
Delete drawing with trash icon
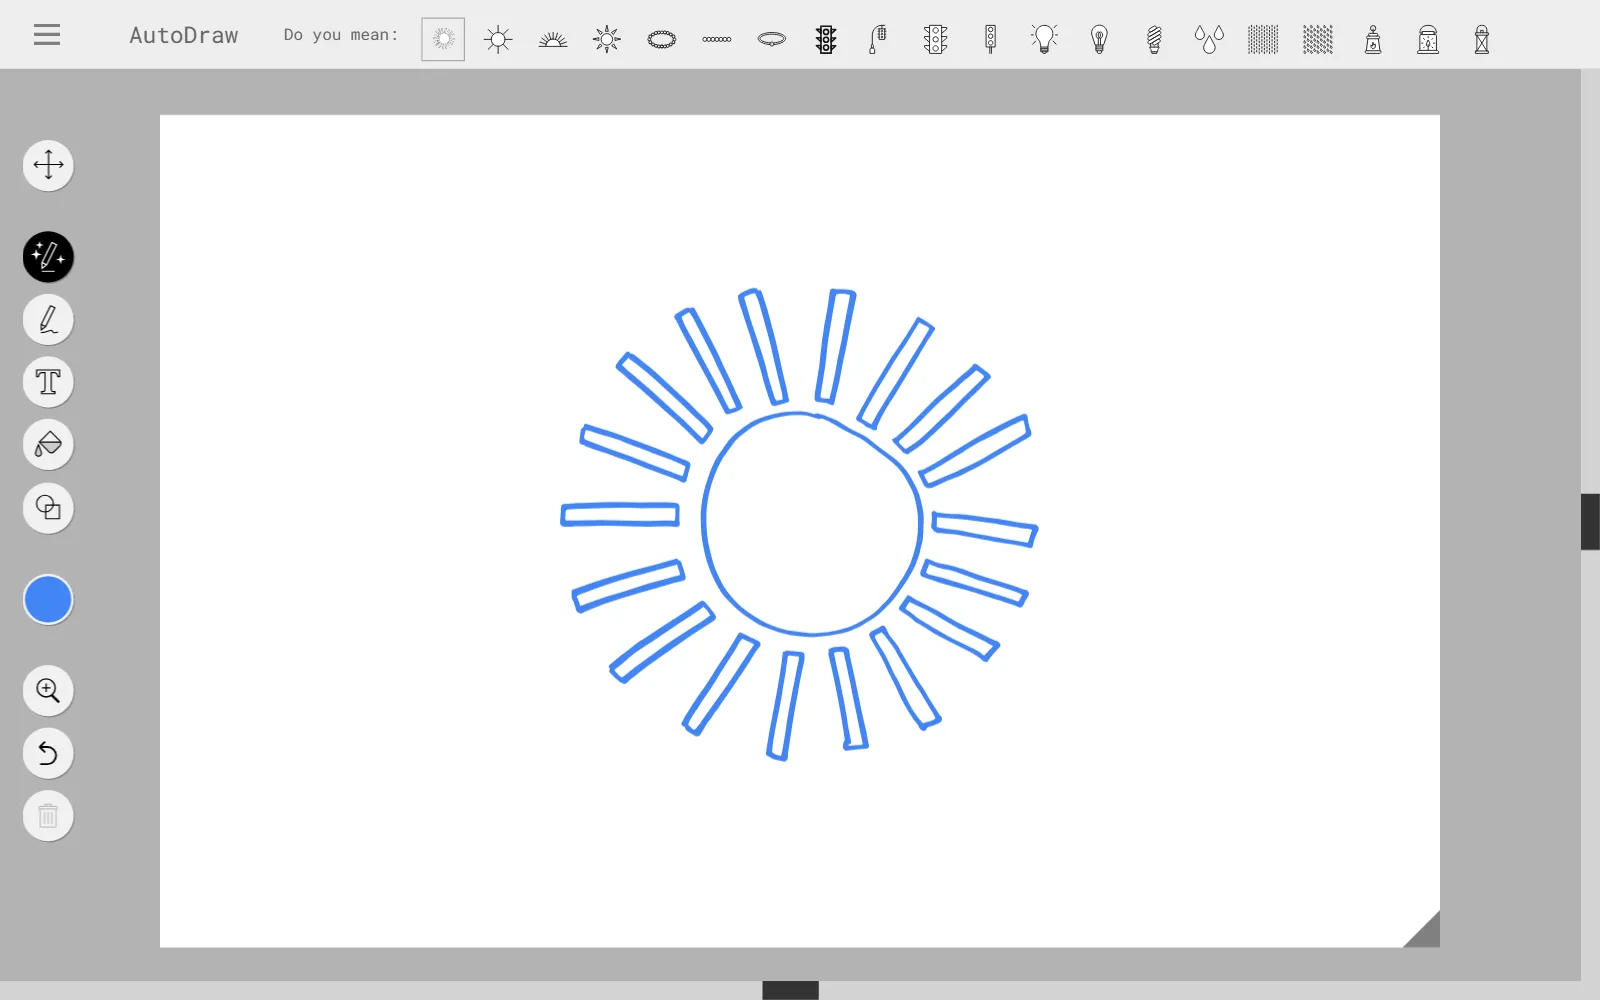(x=48, y=816)
